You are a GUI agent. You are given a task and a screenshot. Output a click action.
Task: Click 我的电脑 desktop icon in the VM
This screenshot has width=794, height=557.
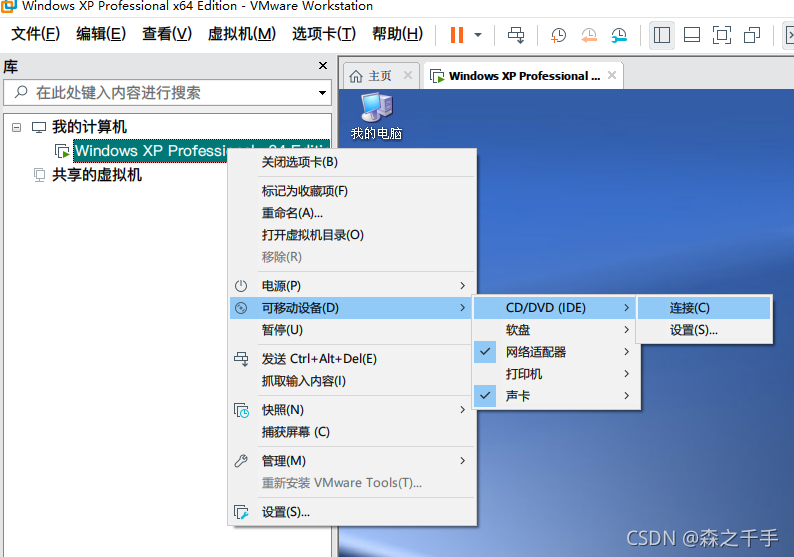pyautogui.click(x=376, y=116)
